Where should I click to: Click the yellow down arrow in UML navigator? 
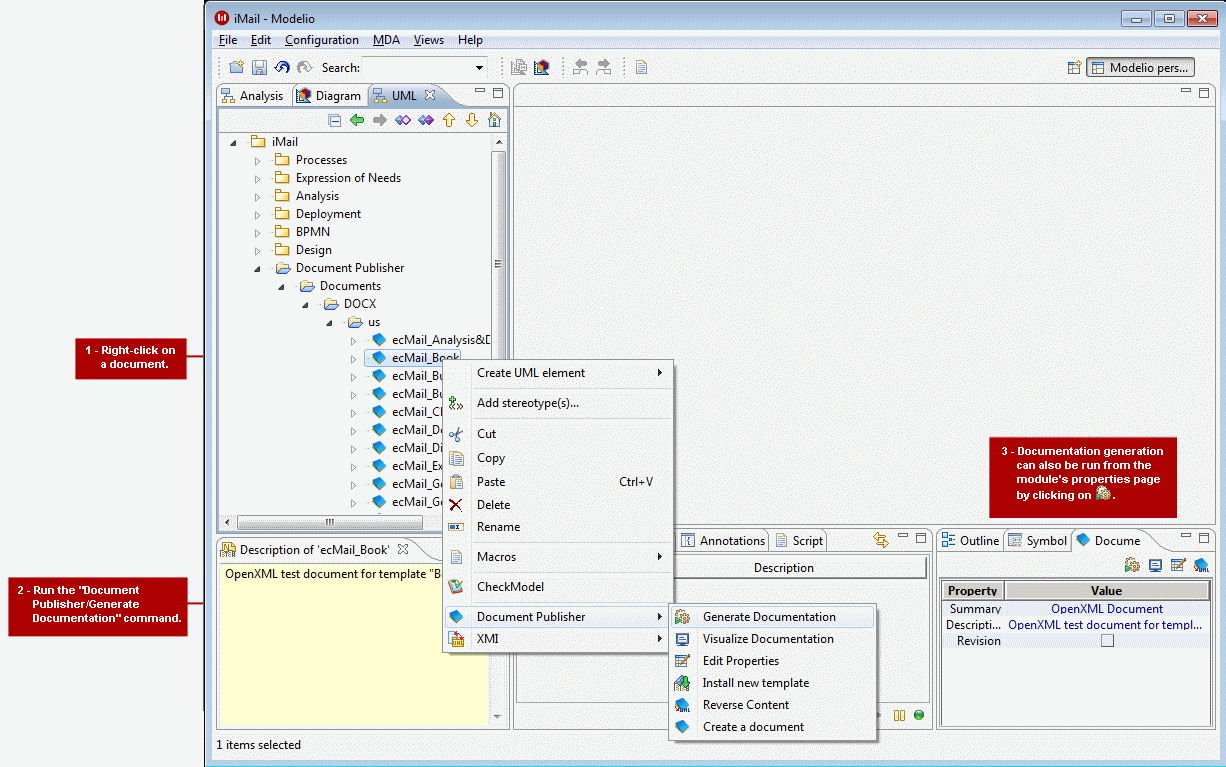pyautogui.click(x=472, y=120)
